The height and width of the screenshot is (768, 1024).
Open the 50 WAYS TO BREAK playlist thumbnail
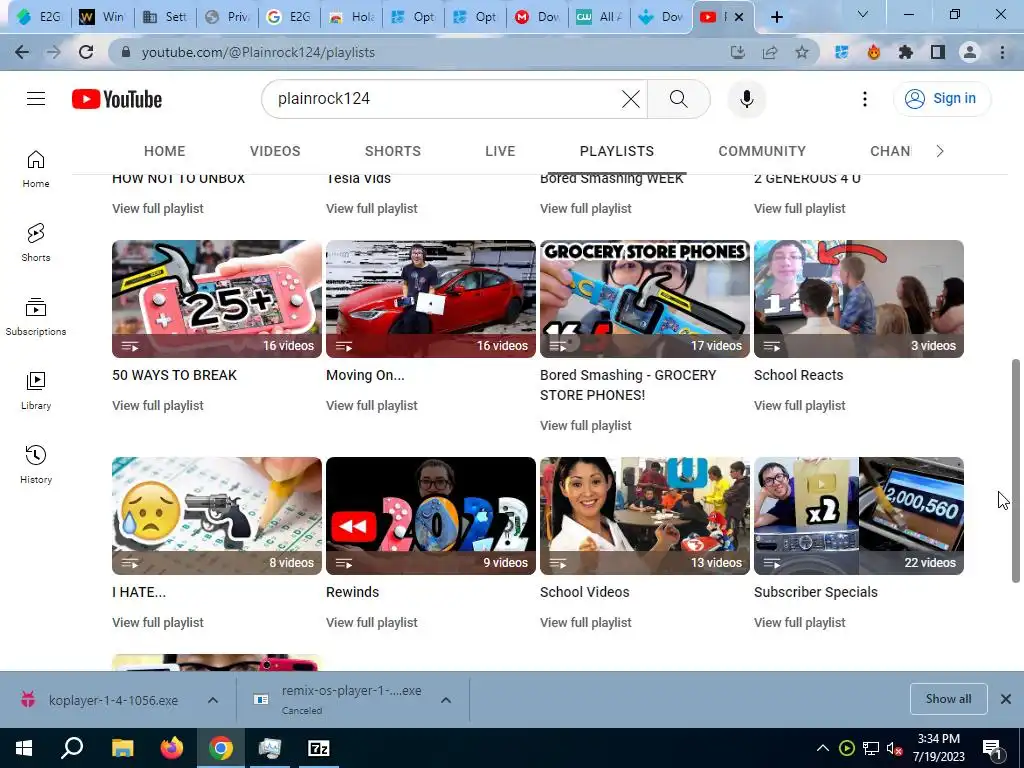217,298
